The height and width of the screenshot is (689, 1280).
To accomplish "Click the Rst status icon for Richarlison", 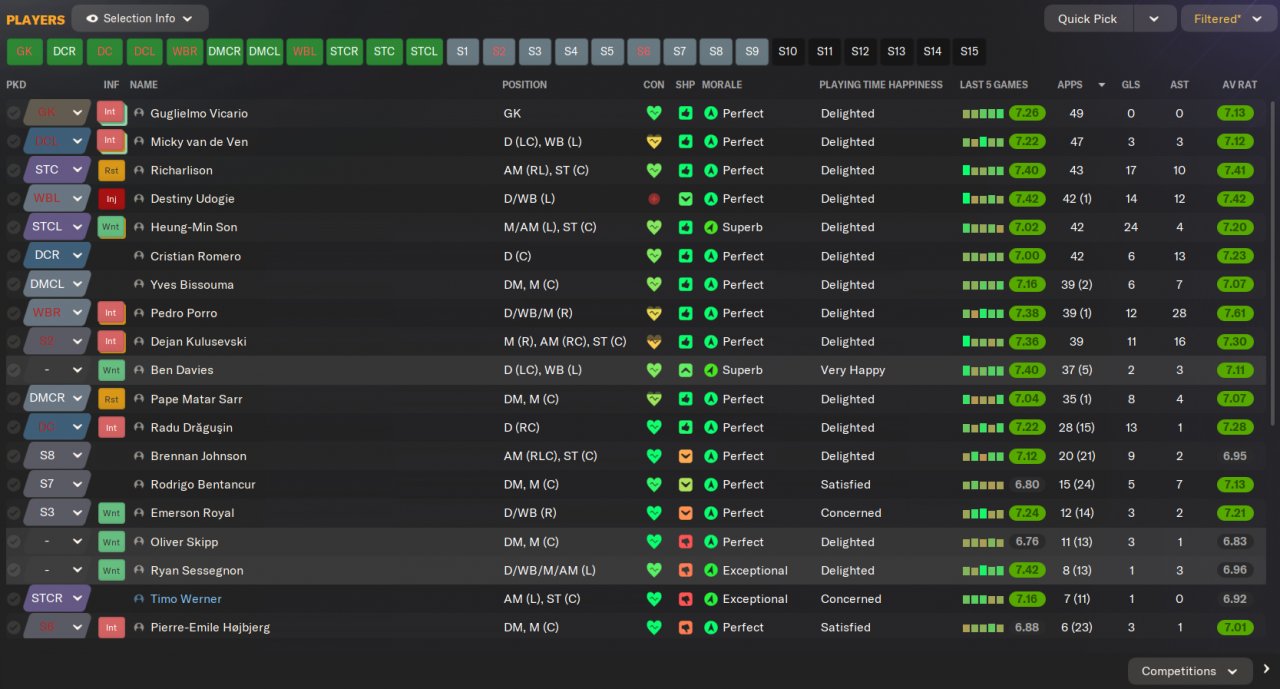I will [111, 170].
